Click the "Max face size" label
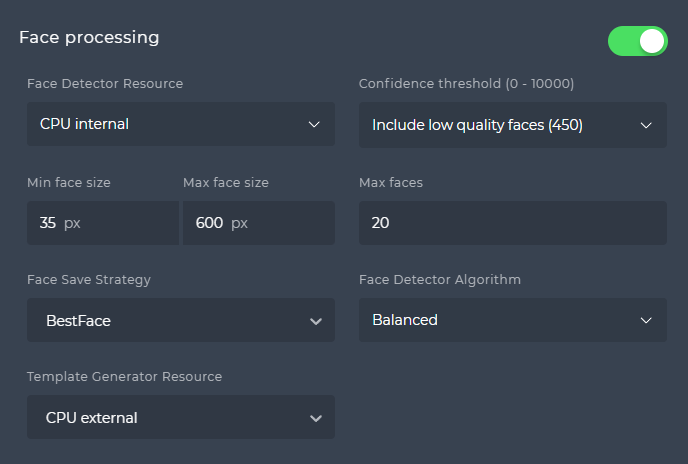Viewport: 688px width, 464px height. (x=226, y=183)
